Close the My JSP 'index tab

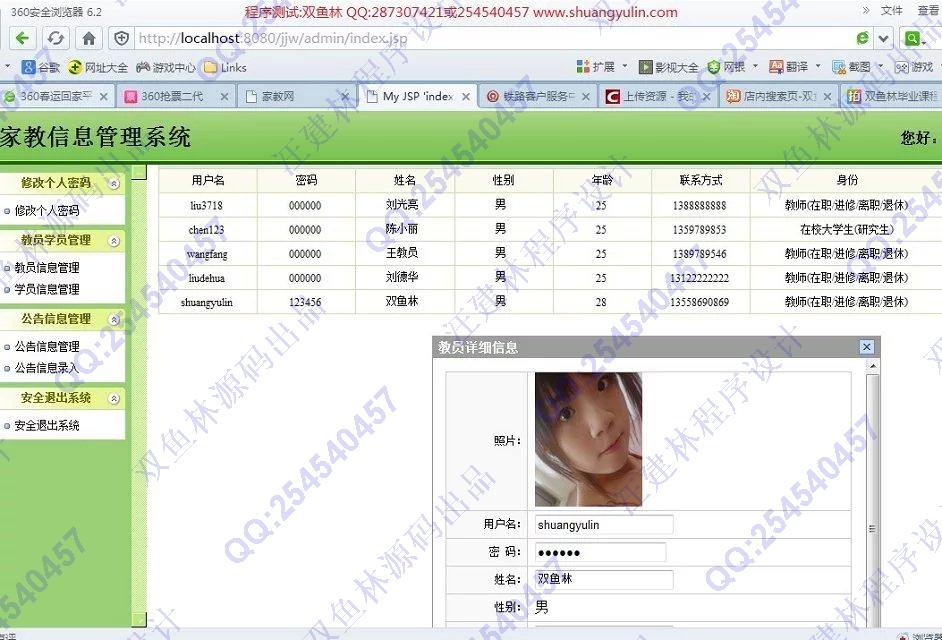point(466,97)
